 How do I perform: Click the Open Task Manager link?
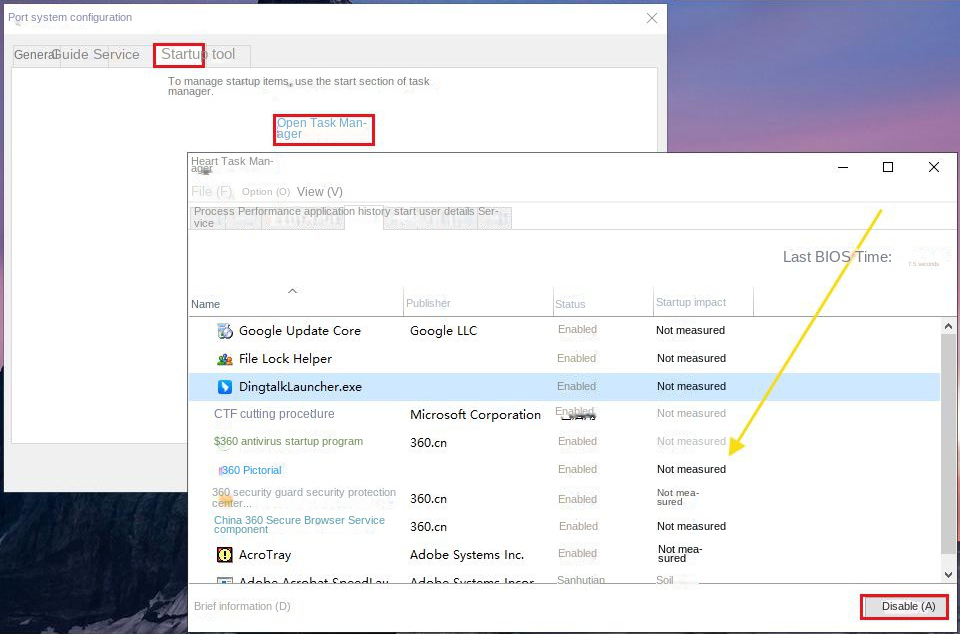(x=323, y=129)
